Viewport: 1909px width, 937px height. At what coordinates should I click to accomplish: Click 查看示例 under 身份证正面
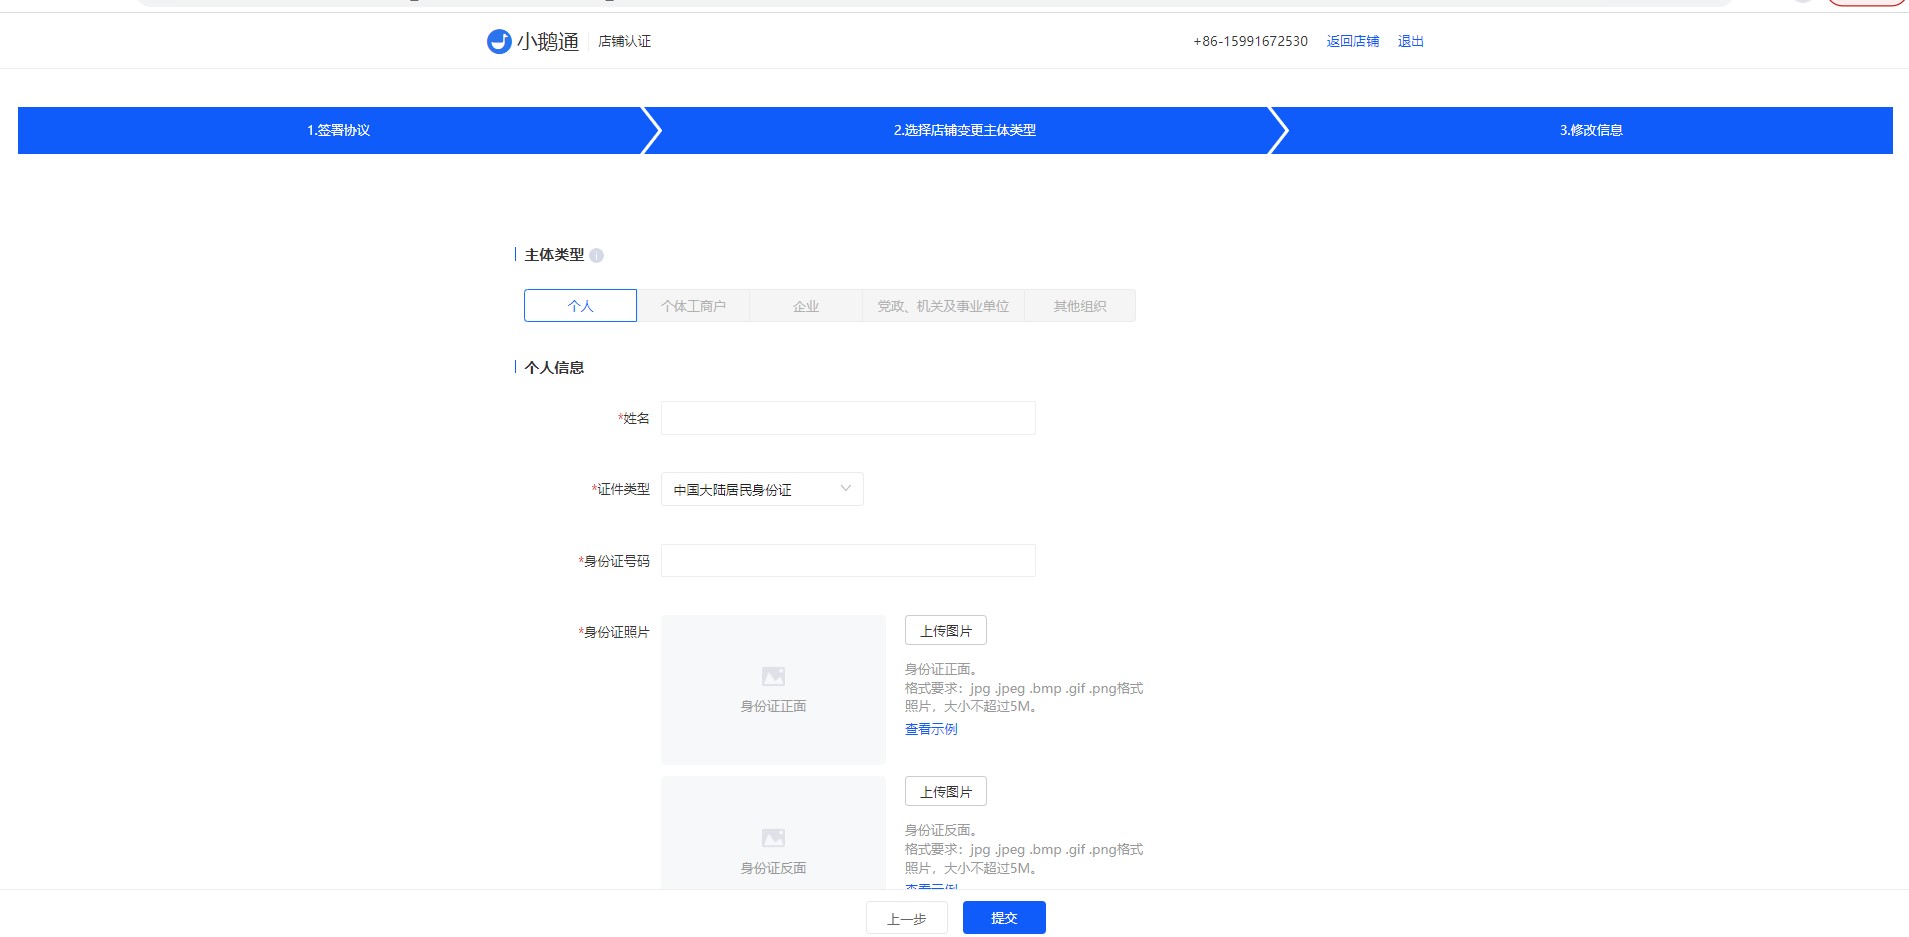[x=931, y=729]
